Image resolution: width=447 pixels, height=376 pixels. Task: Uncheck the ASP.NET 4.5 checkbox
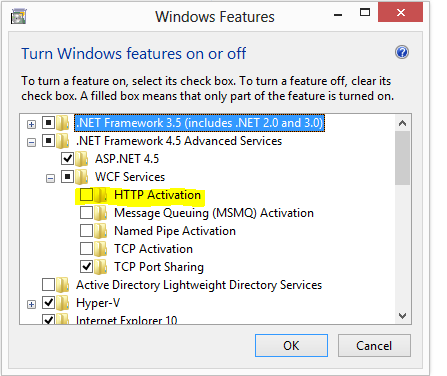[67, 159]
